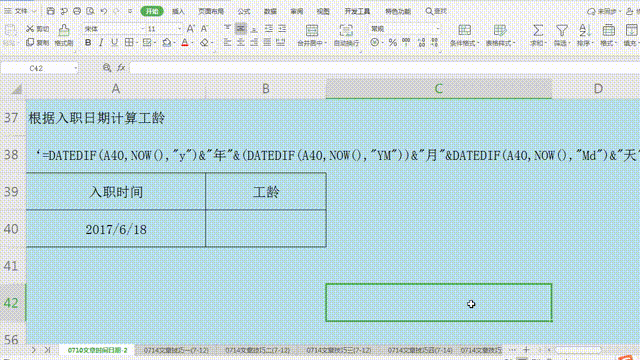Click the Format (格式) icon
Image resolution: width=640 pixels, height=360 pixels.
608,30
